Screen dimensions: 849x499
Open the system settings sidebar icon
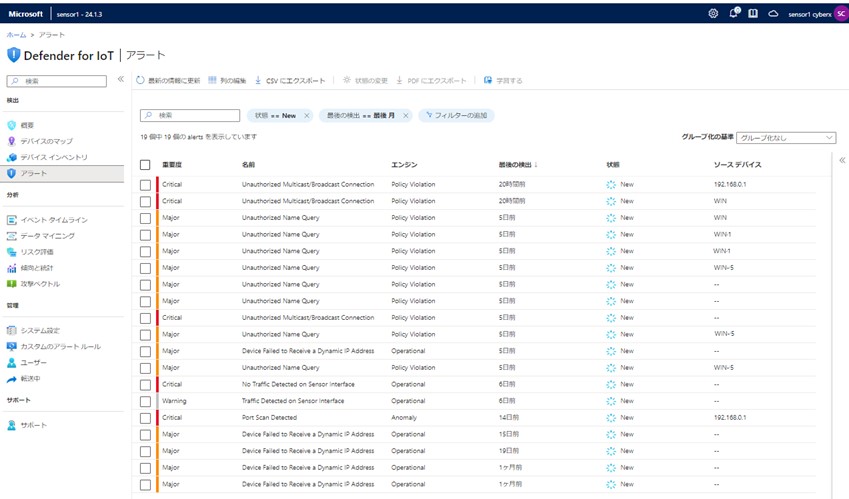pyautogui.click(x=11, y=330)
